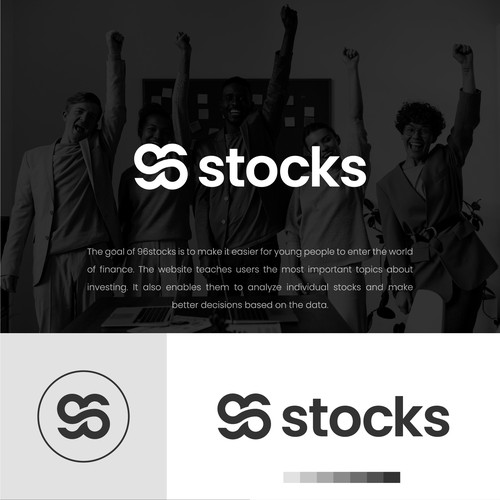500x500 pixels.
Task: Click the white 96 logo mark in hero
Action: point(161,167)
